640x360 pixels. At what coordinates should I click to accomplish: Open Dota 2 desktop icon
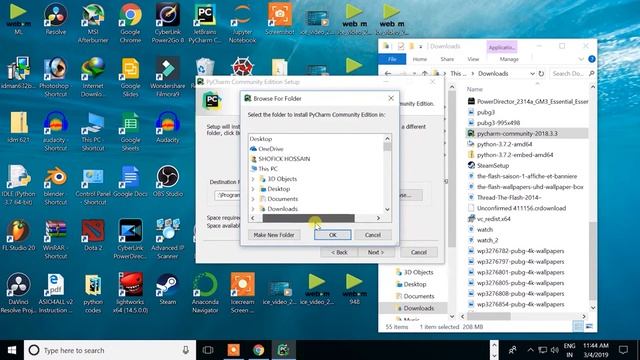pos(93,236)
